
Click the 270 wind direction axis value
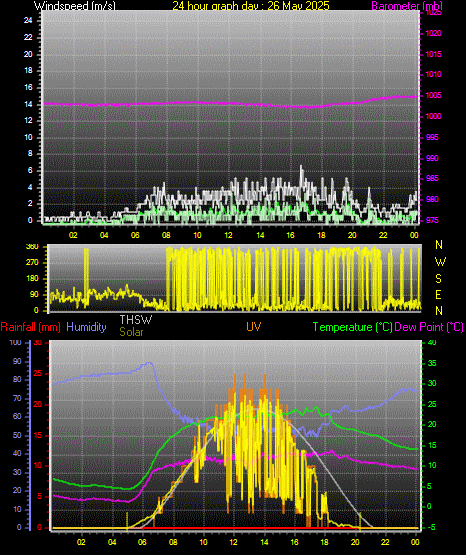[32, 263]
